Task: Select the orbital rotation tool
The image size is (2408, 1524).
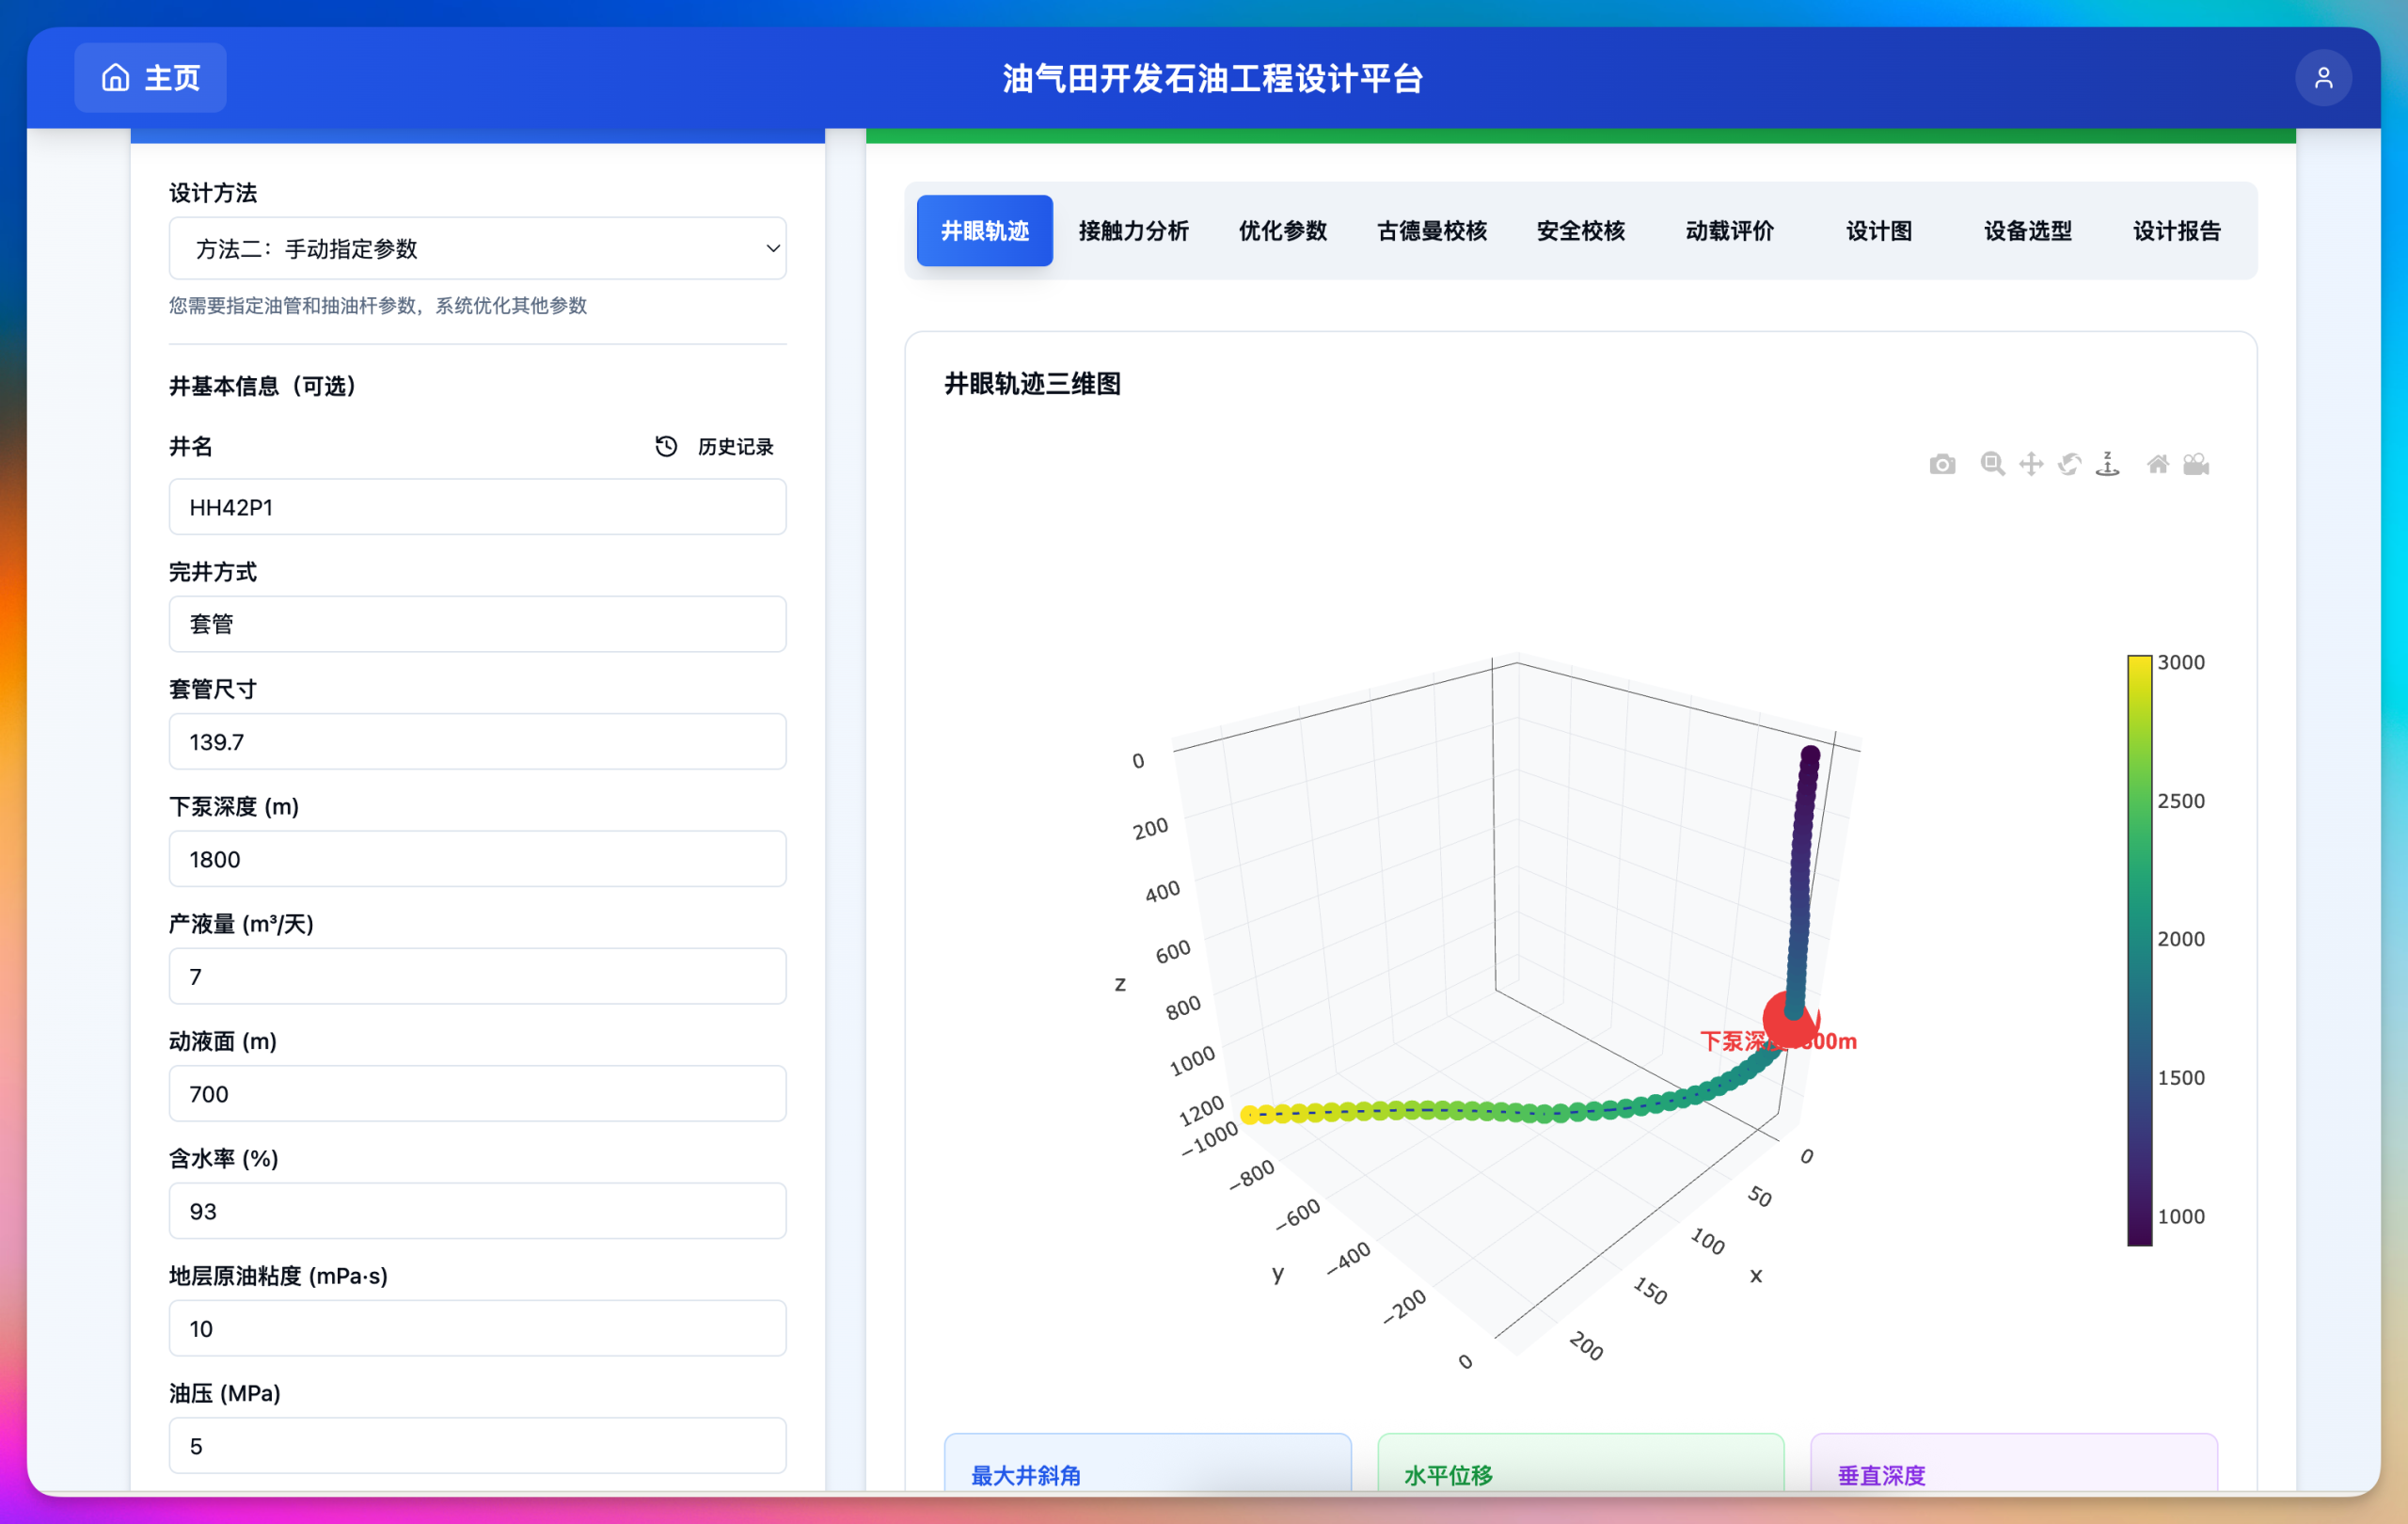Action: [x=2069, y=464]
